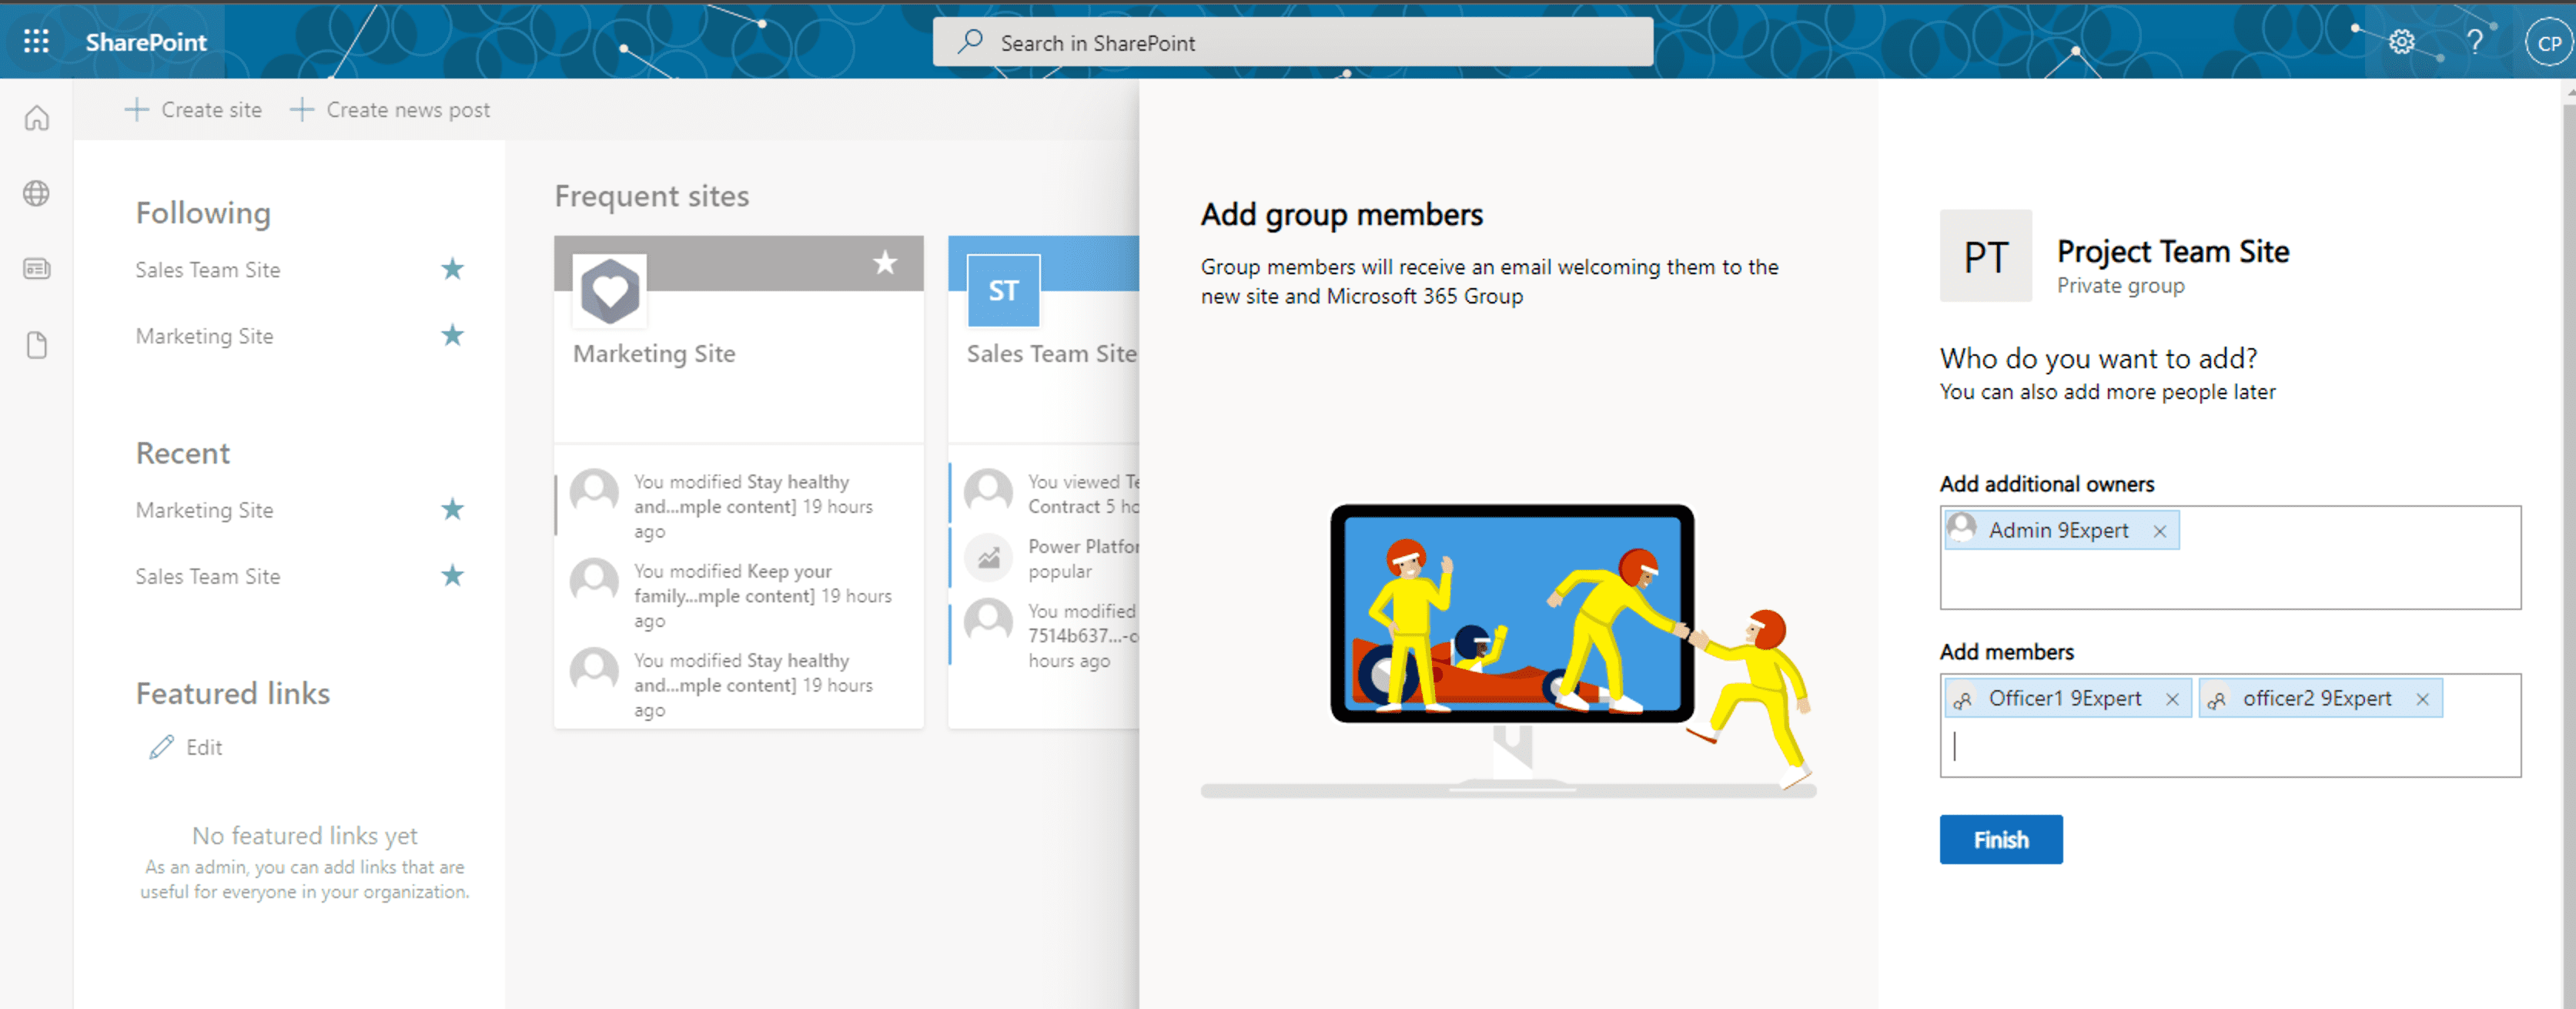Select the Home icon in the left sidebar

tap(36, 118)
